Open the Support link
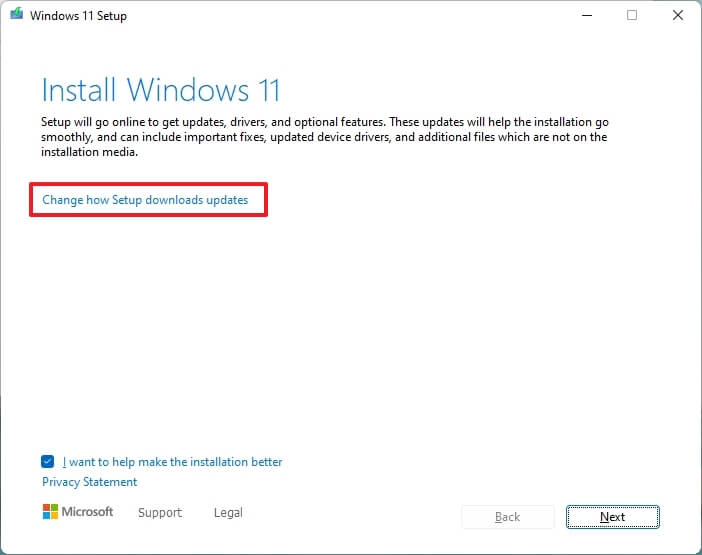The width and height of the screenshot is (702, 555). 160,513
